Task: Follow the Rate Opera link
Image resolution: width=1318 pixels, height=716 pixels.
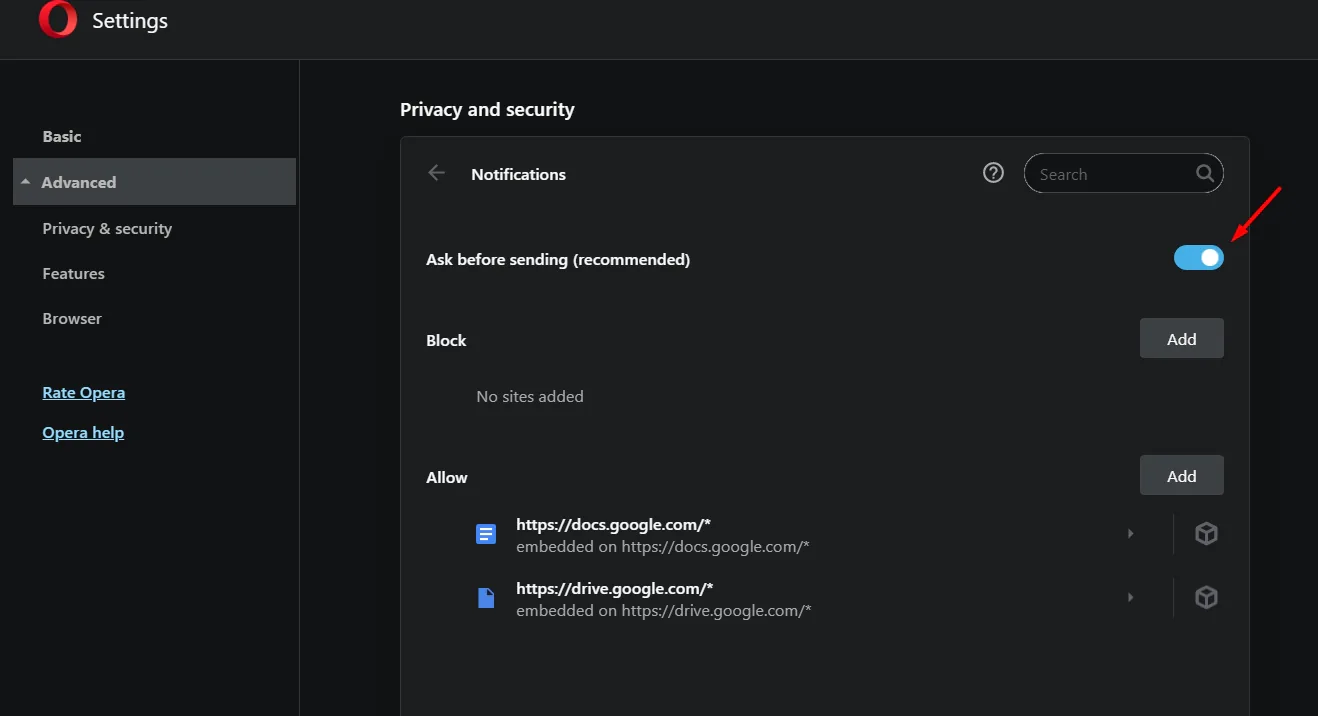Action: click(84, 392)
